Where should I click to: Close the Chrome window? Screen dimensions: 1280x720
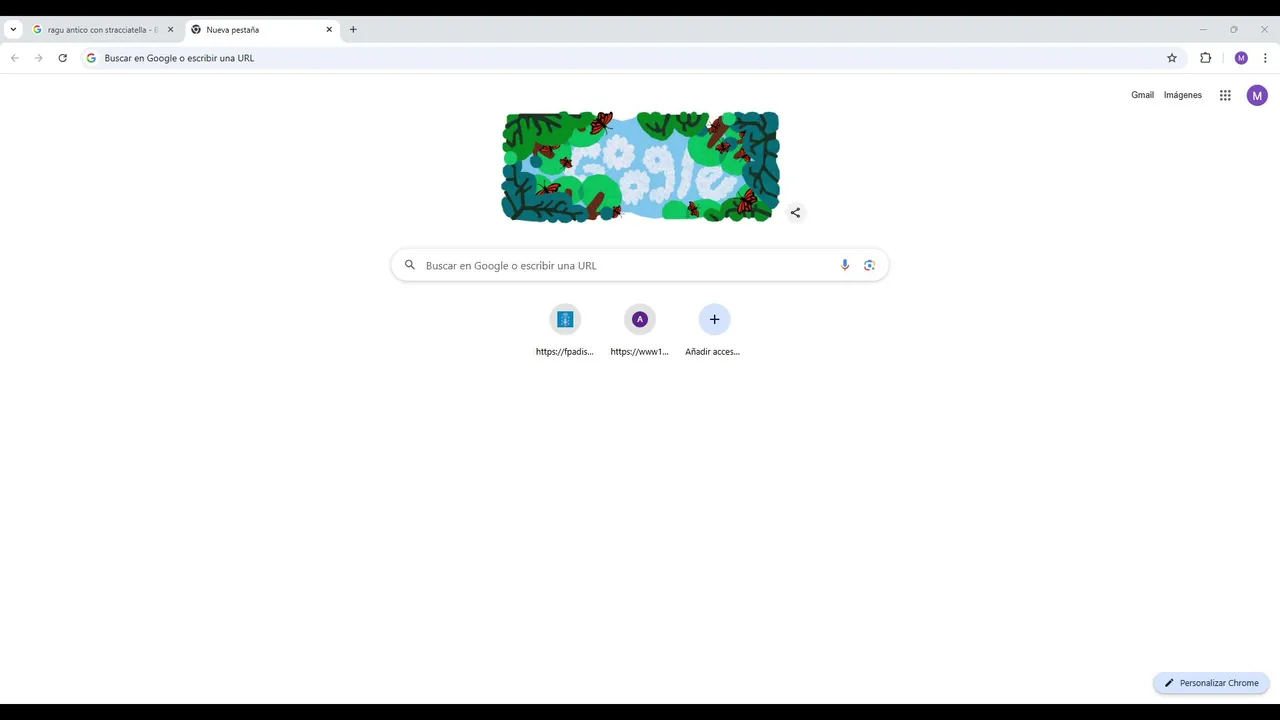coord(1264,30)
